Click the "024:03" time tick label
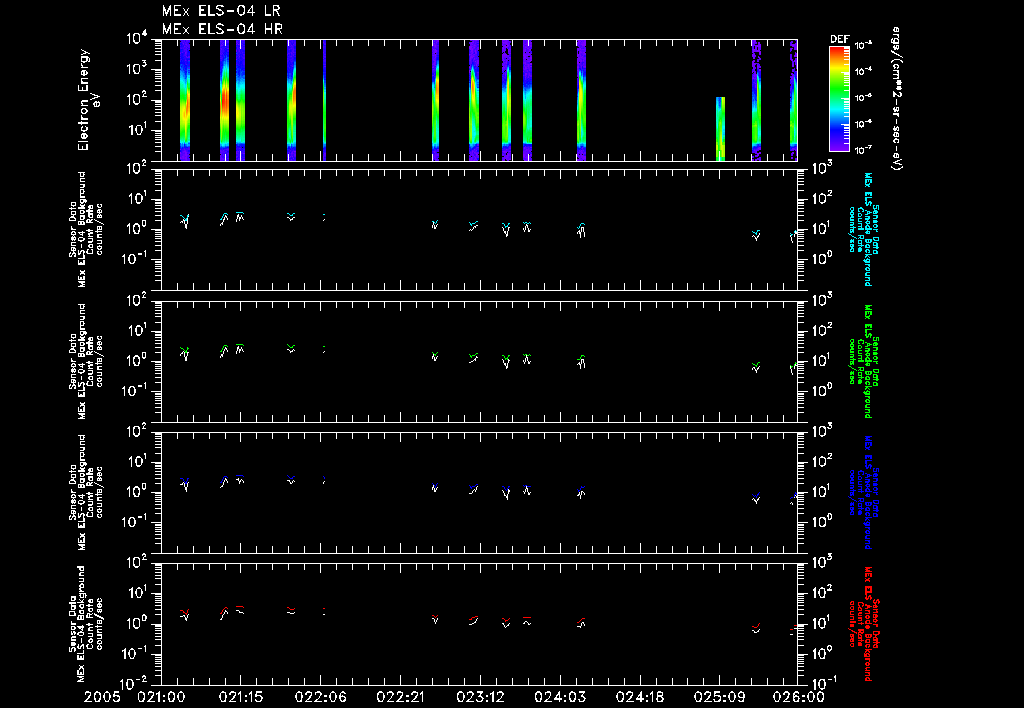The width and height of the screenshot is (1024, 708). pyautogui.click(x=559, y=698)
